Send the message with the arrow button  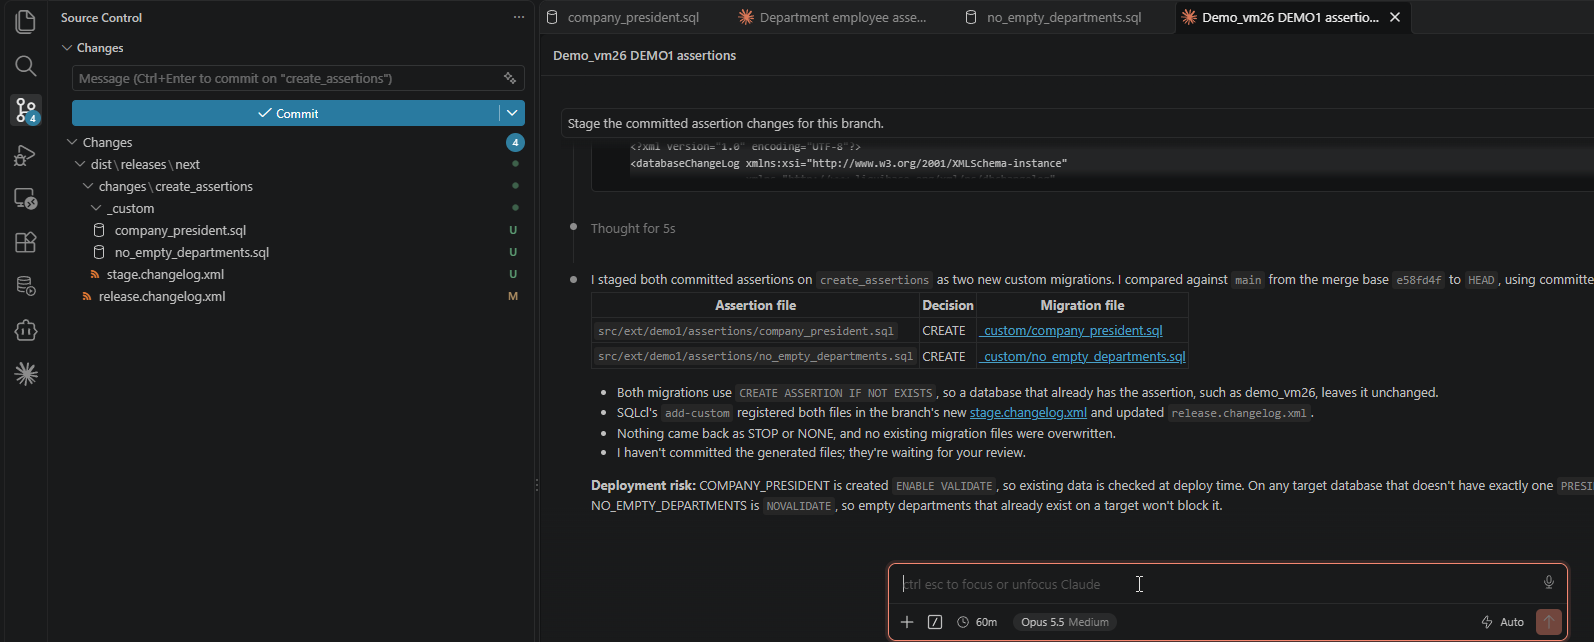click(1548, 622)
